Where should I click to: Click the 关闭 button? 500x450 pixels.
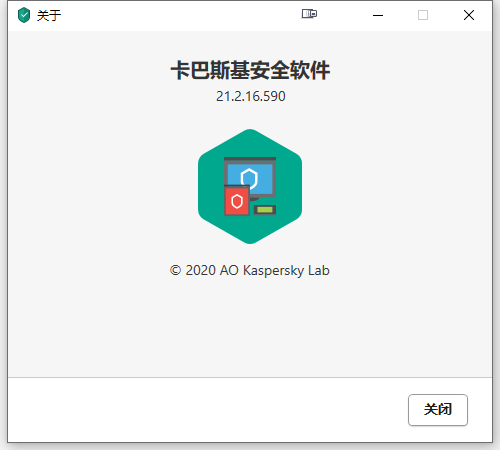pos(438,410)
